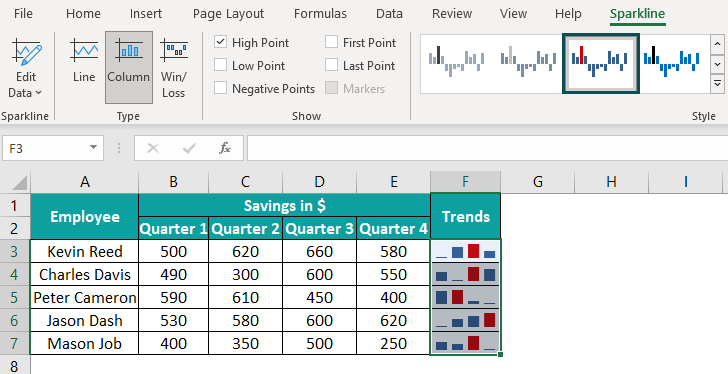Click the Employee header cell
This screenshot has width=728, height=374.
pyautogui.click(x=84, y=216)
